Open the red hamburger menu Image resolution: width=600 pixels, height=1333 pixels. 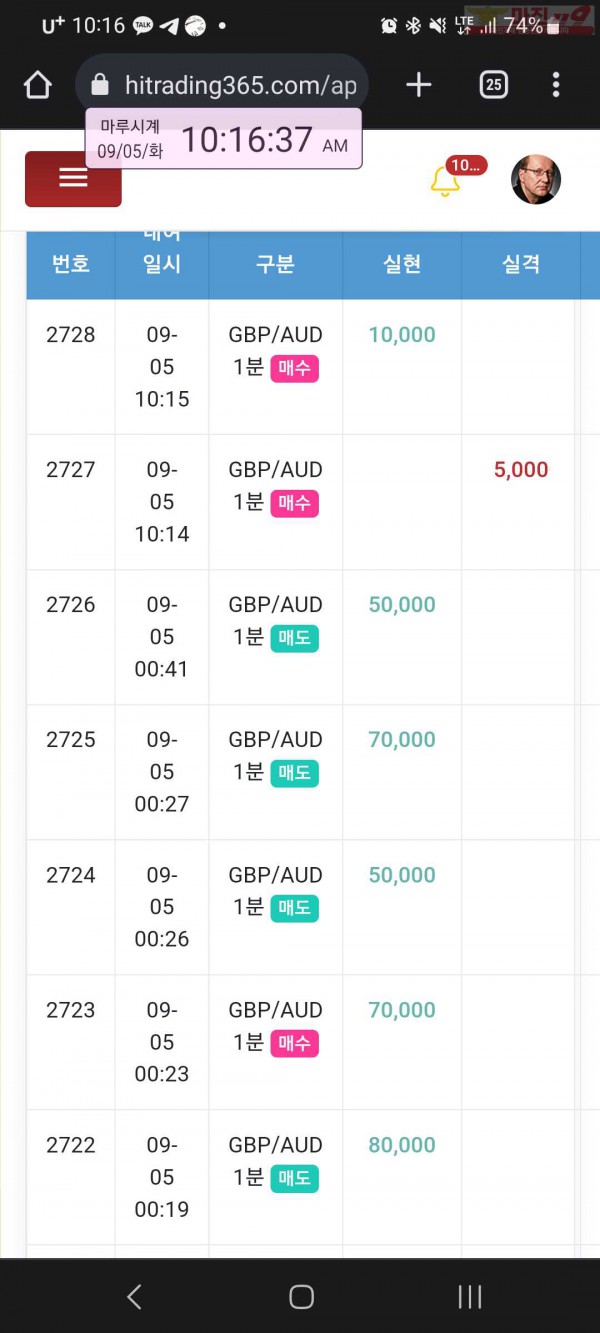[73, 179]
